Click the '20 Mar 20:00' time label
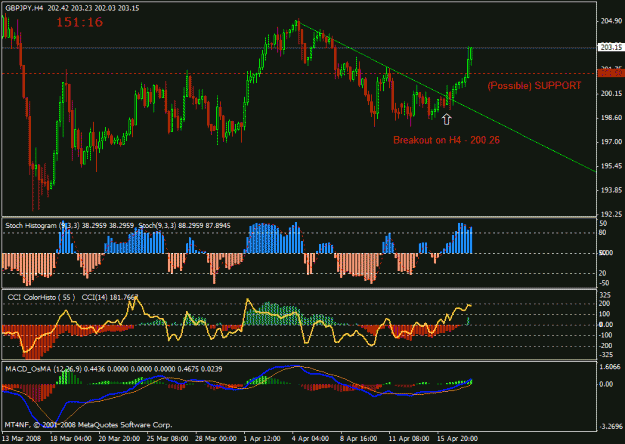This screenshot has width=625, height=444. click(x=119, y=438)
